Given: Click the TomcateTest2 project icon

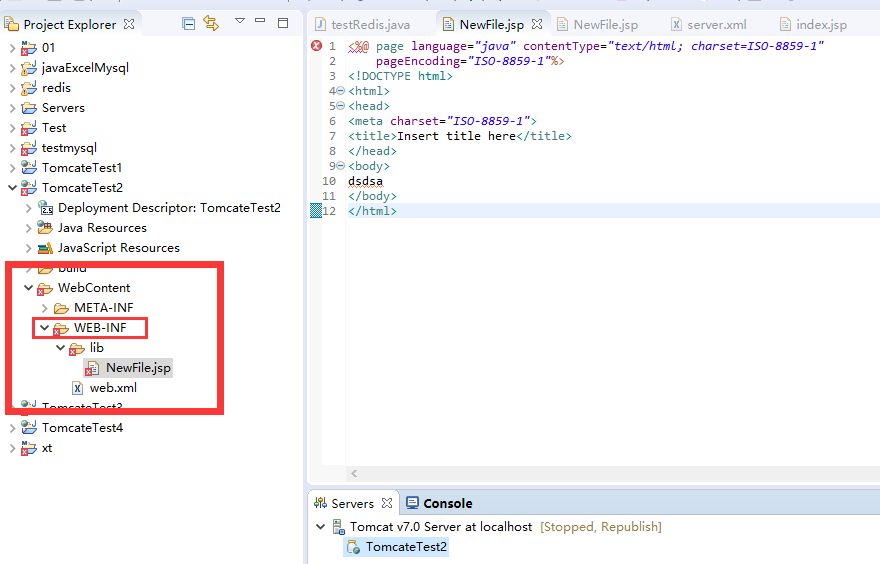Looking at the screenshot, I should [x=29, y=188].
